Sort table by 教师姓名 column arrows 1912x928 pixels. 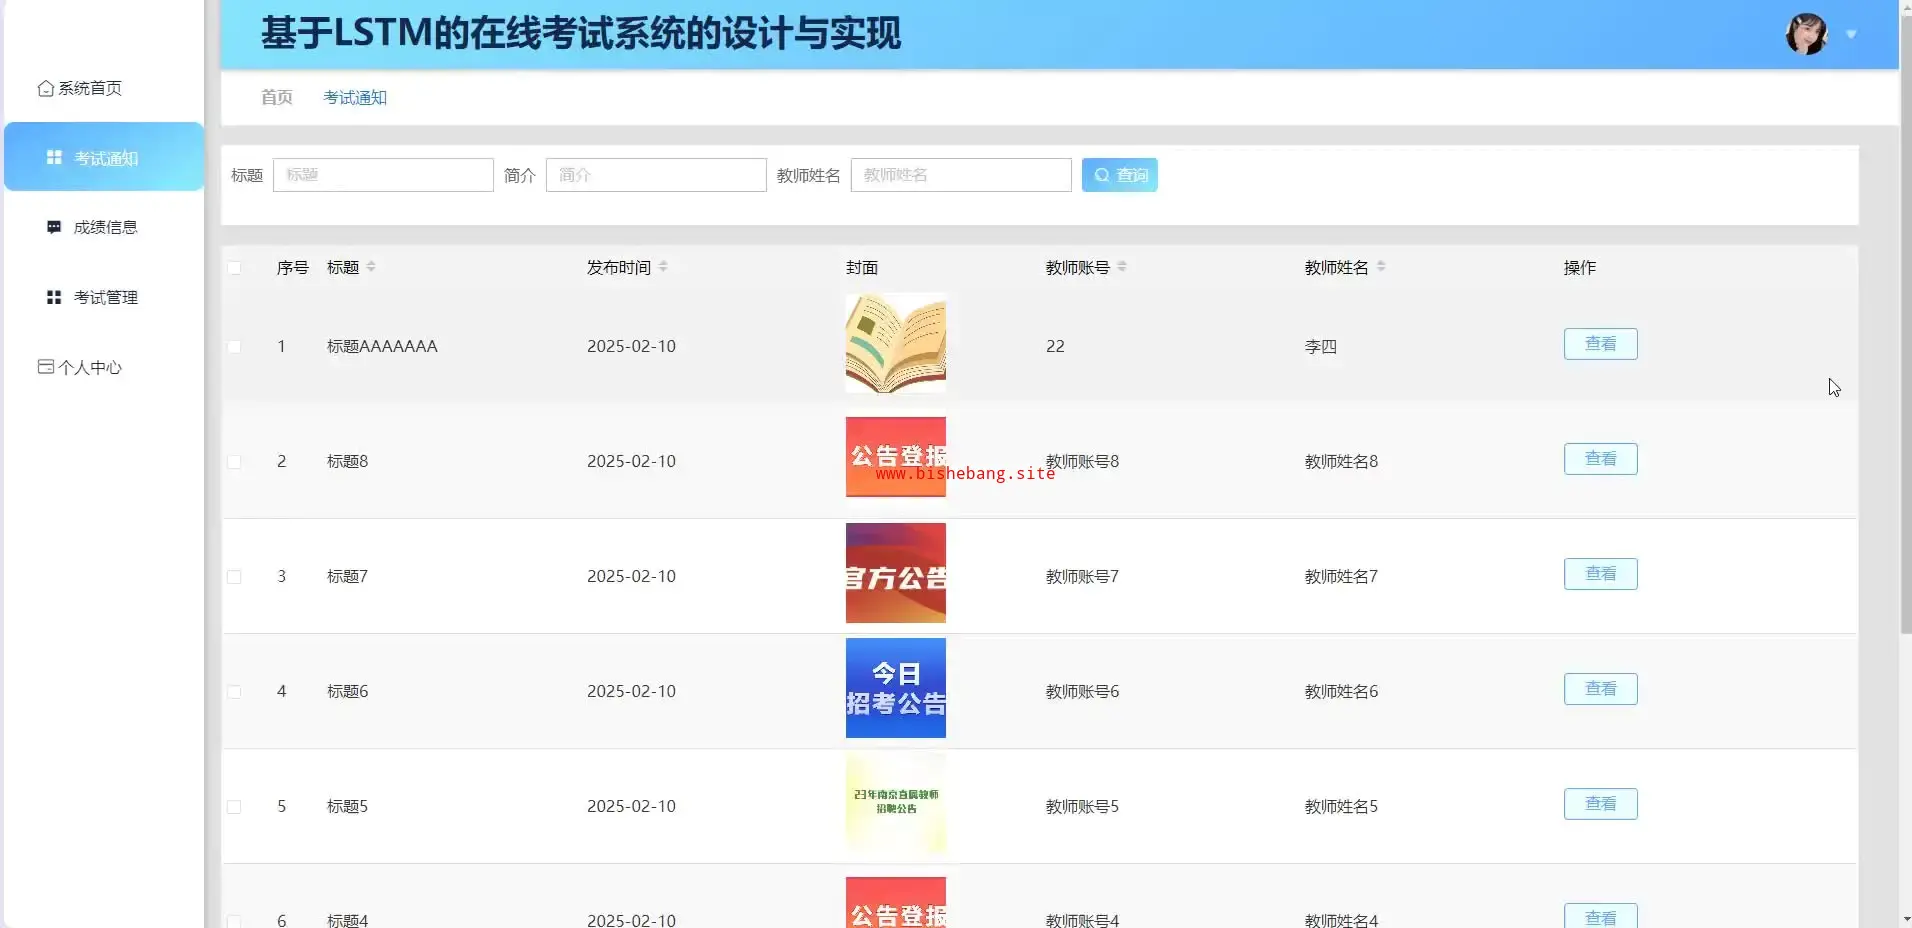pyautogui.click(x=1381, y=267)
